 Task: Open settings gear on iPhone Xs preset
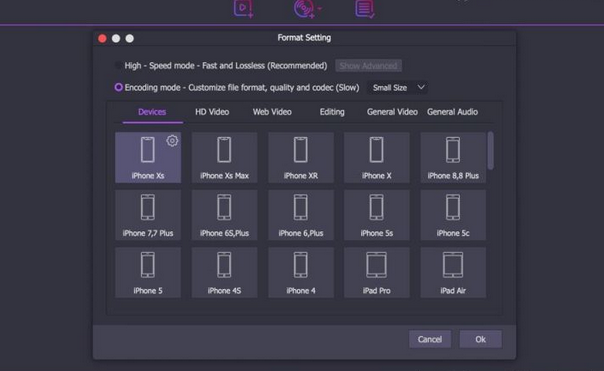(x=172, y=141)
